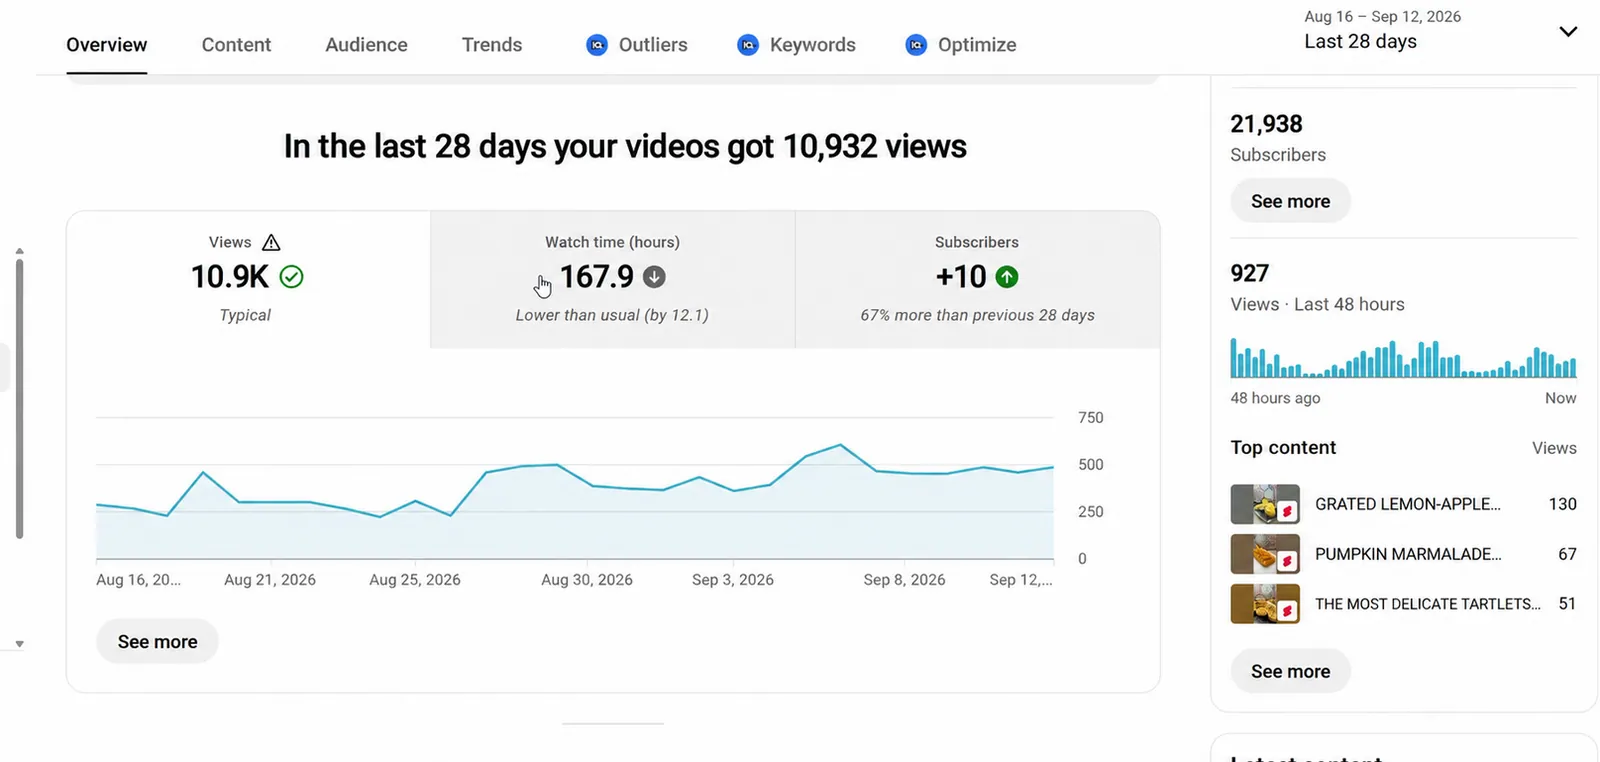1600x762 pixels.
Task: Click the green checkmark beside 10.9K
Action: click(291, 277)
